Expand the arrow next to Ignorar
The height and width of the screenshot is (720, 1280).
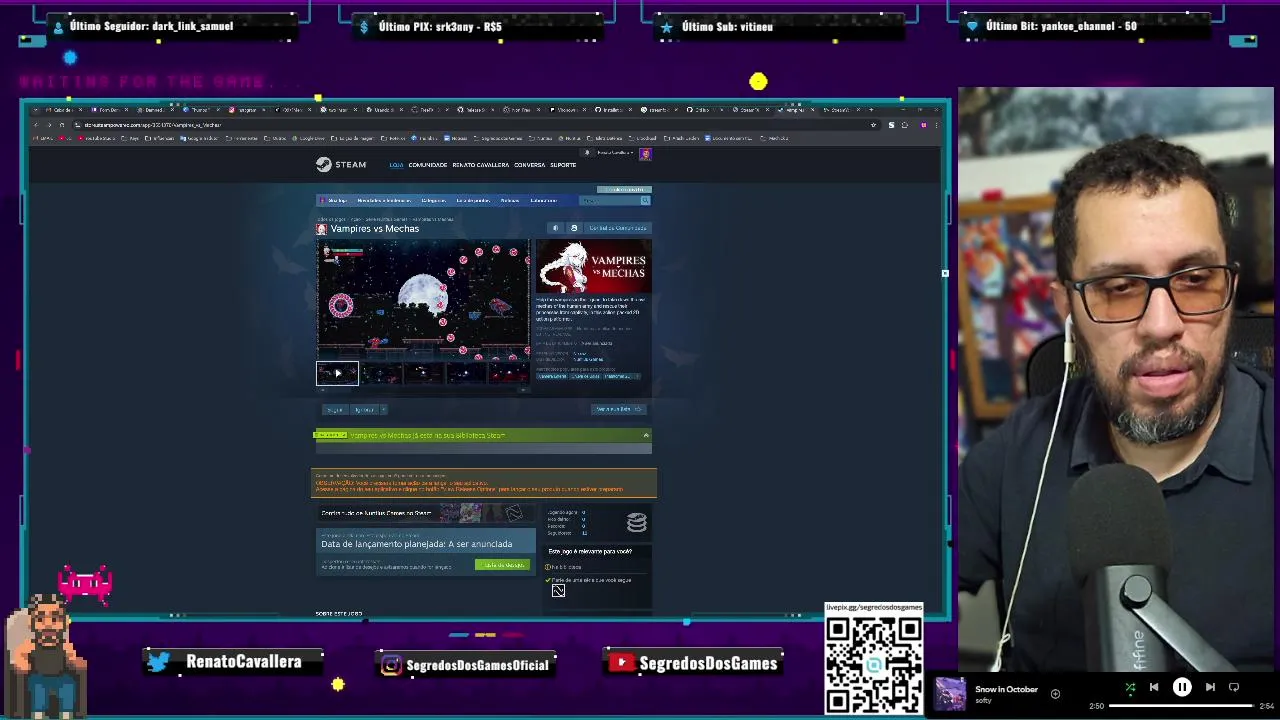tap(383, 409)
